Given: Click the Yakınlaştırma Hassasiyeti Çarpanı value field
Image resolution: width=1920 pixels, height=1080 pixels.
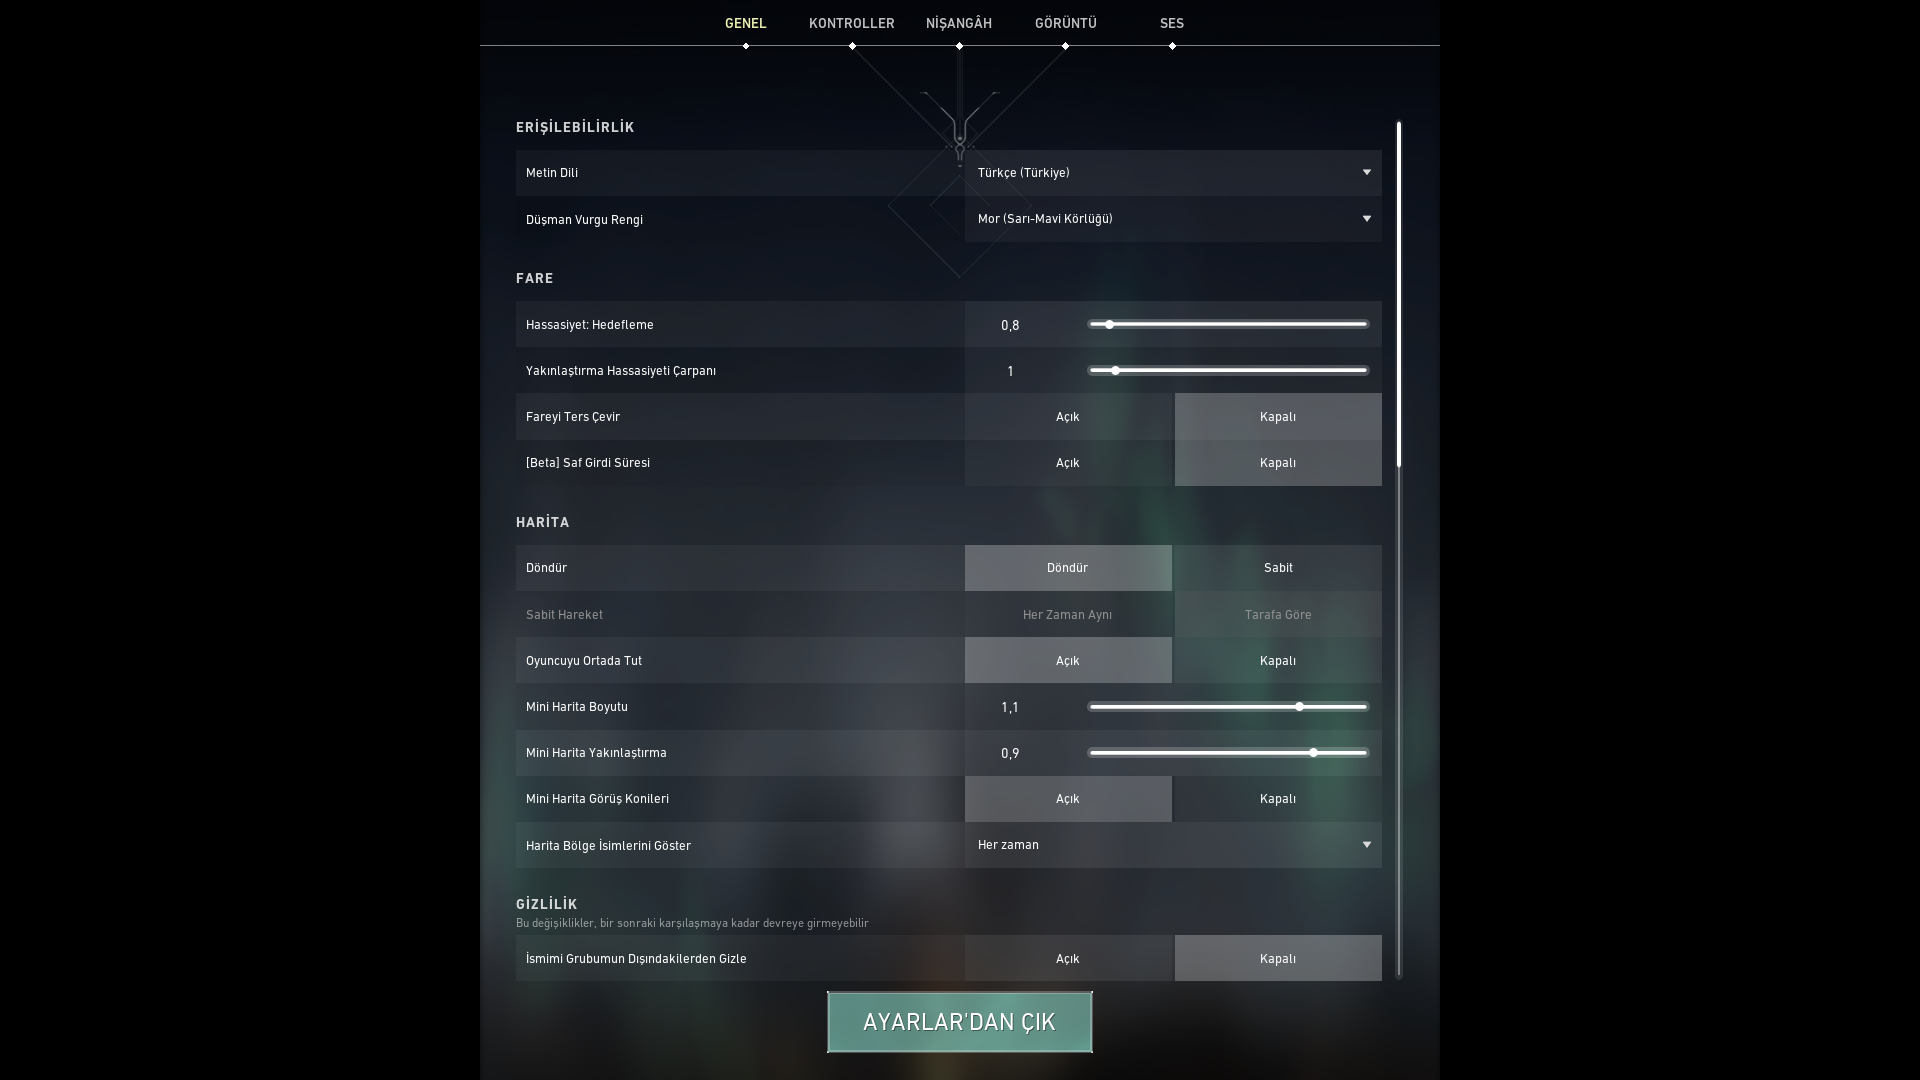Looking at the screenshot, I should tap(1010, 371).
